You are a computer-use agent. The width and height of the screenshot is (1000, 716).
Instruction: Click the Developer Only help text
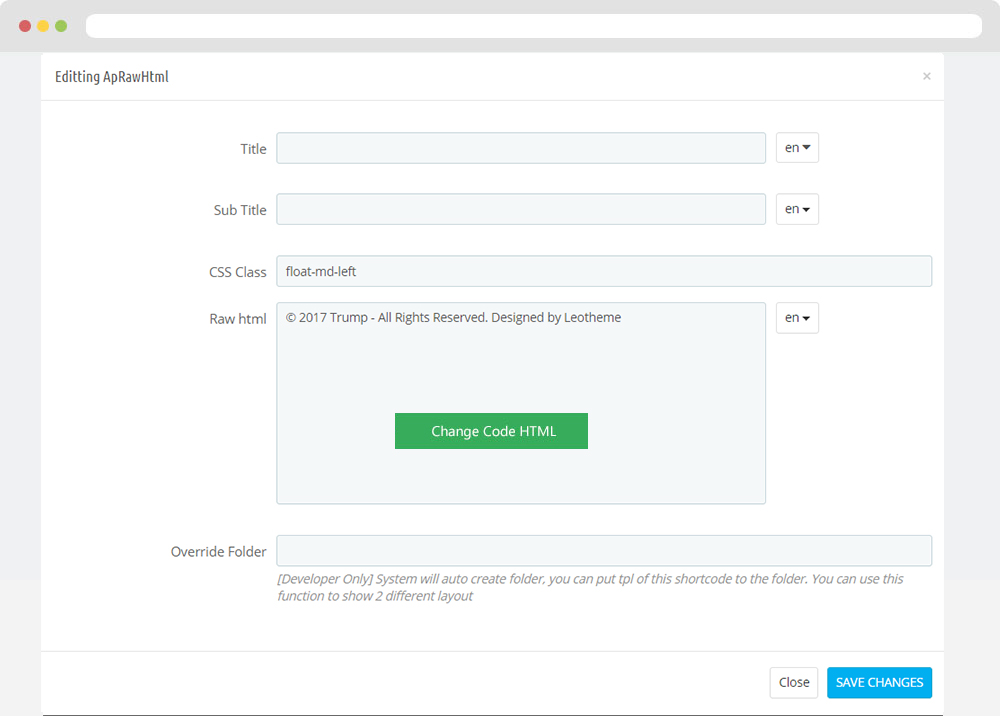pyautogui.click(x=590, y=587)
